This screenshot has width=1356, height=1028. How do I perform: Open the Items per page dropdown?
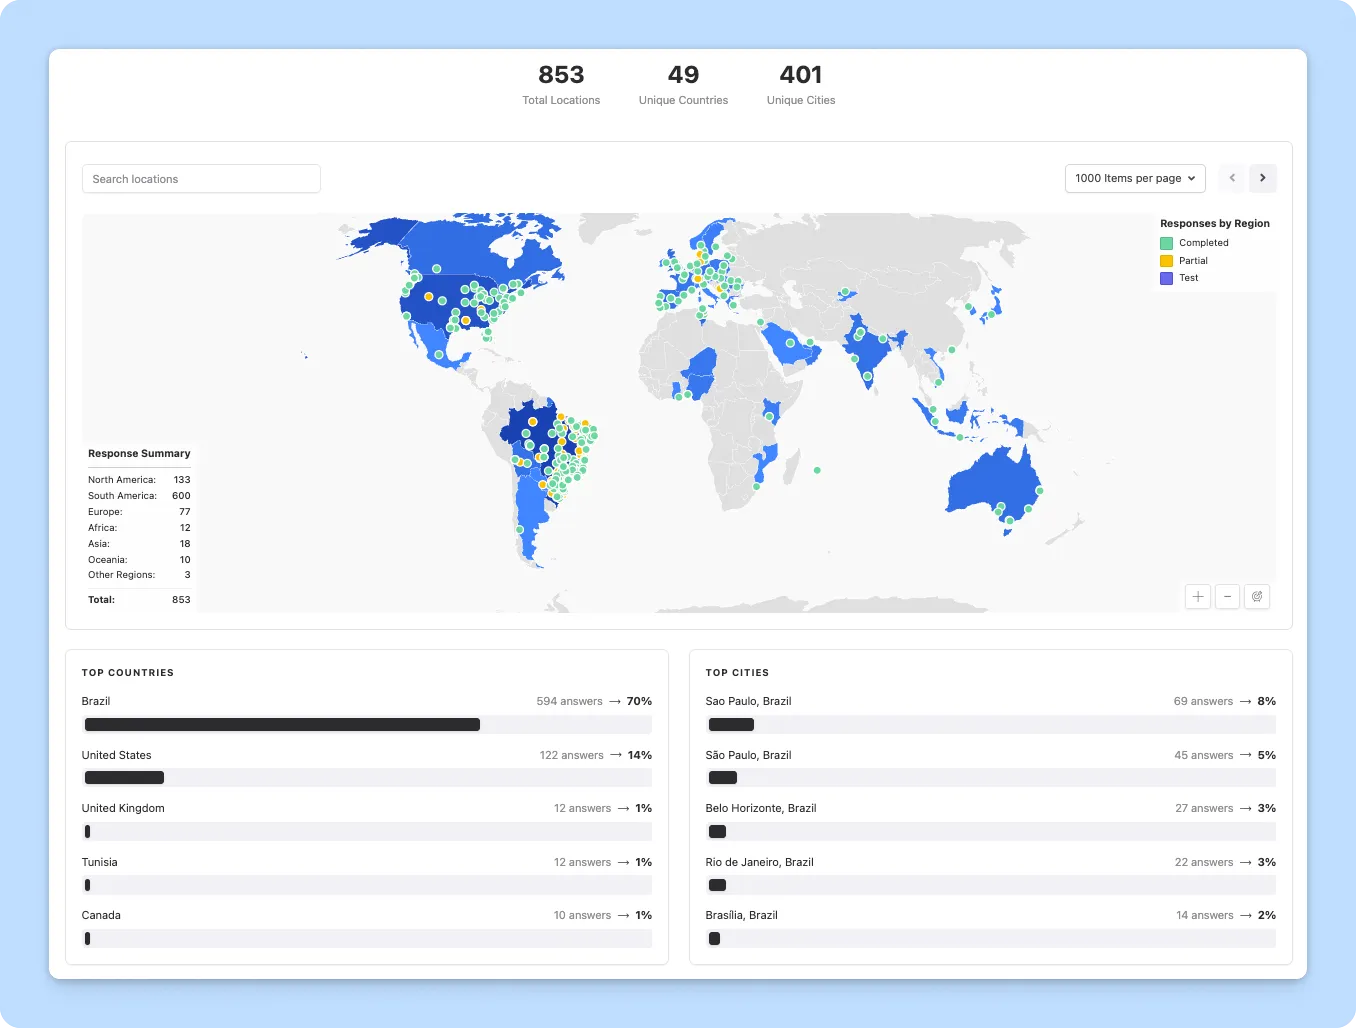[x=1135, y=178]
